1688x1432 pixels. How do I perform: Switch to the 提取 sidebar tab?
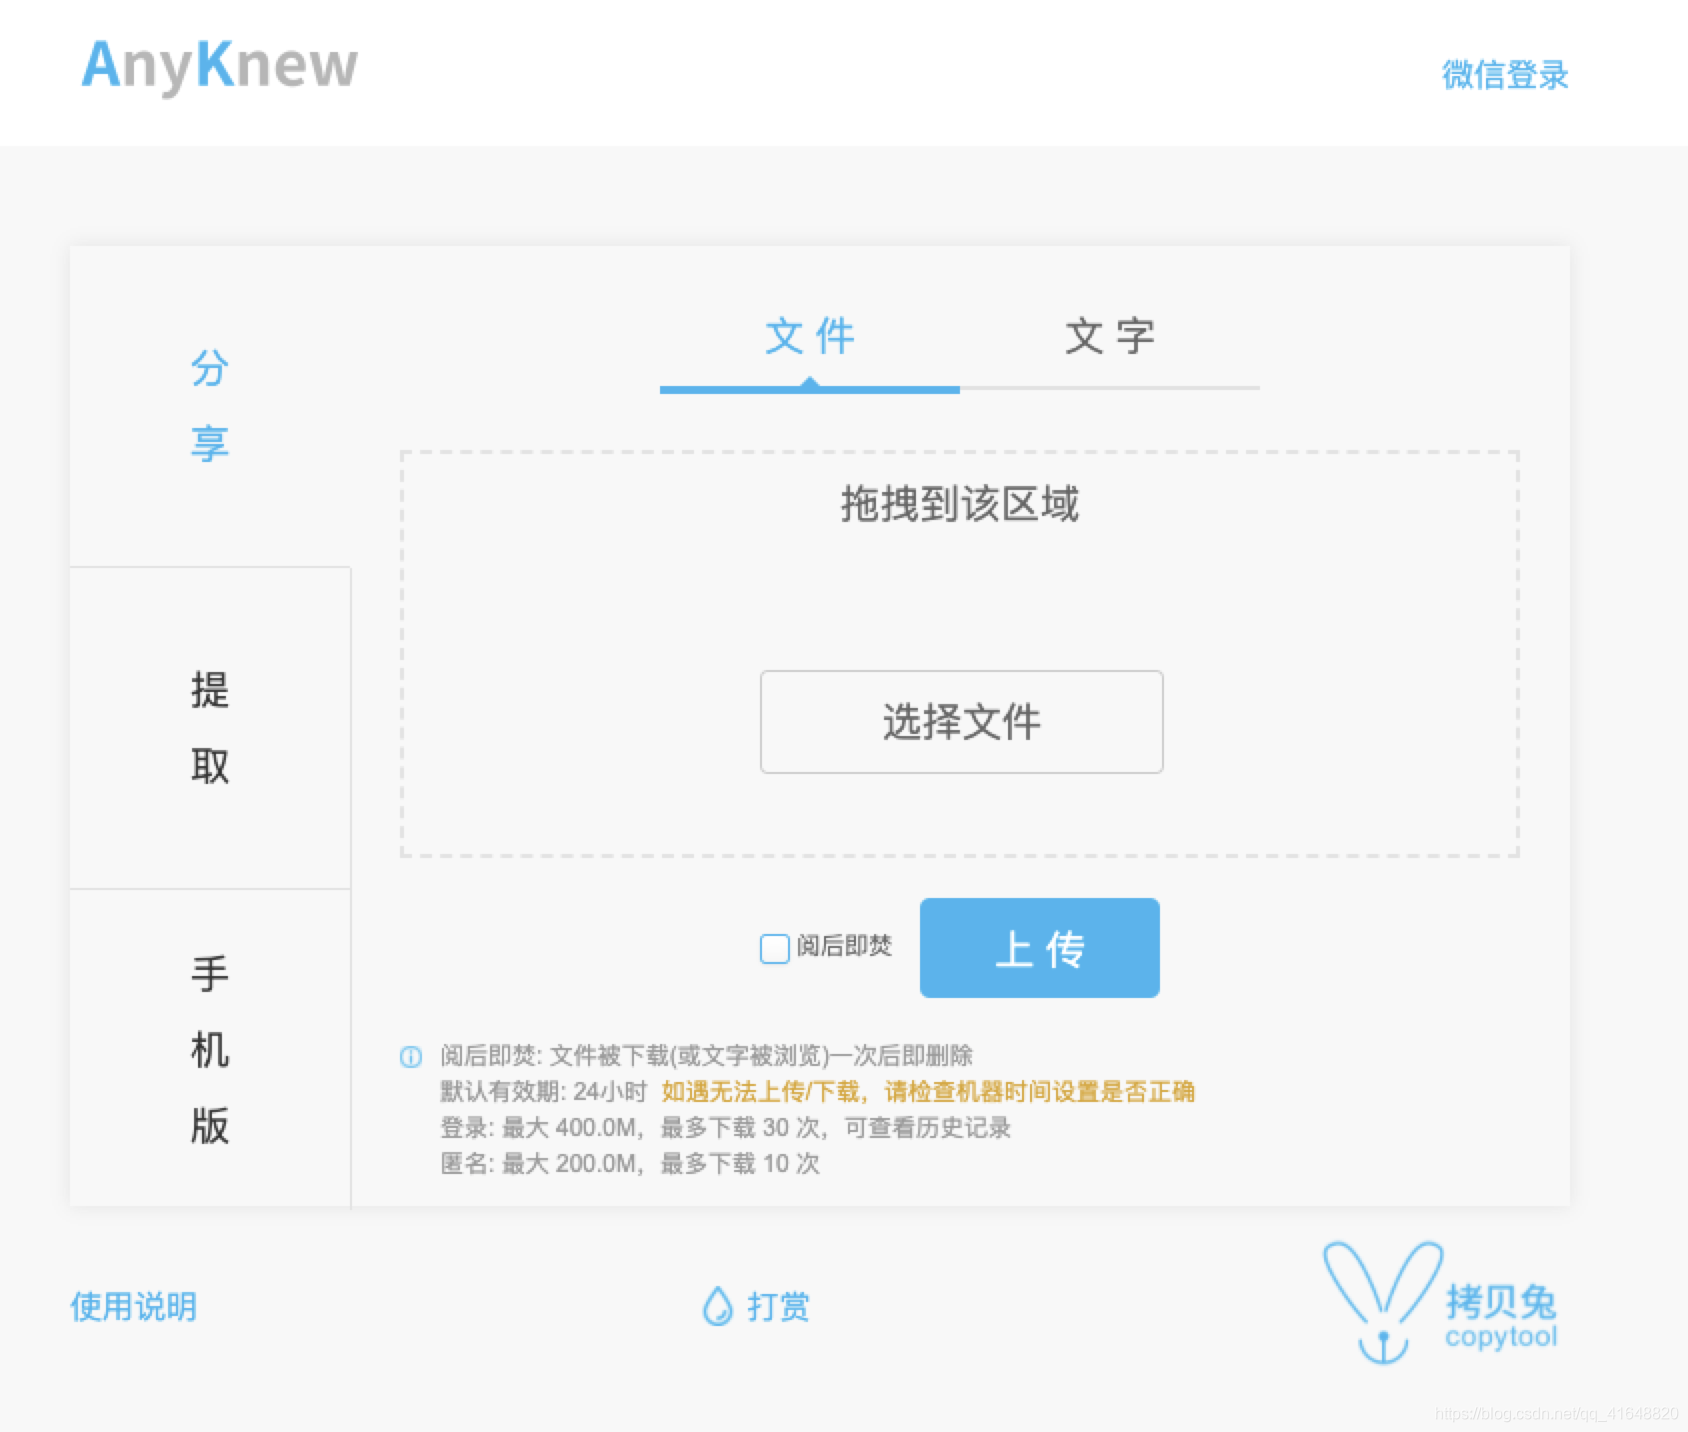click(x=210, y=727)
